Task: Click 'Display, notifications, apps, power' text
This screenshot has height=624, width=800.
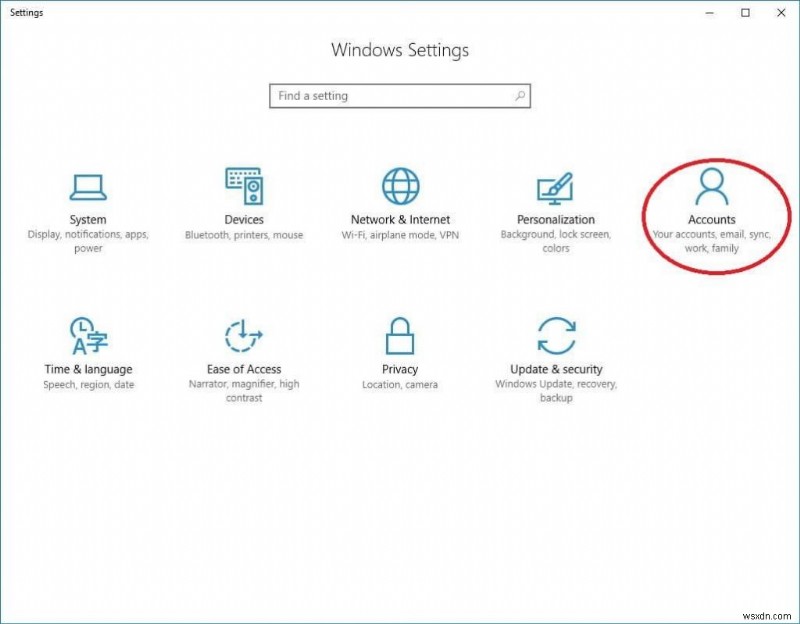Action: coord(88,241)
